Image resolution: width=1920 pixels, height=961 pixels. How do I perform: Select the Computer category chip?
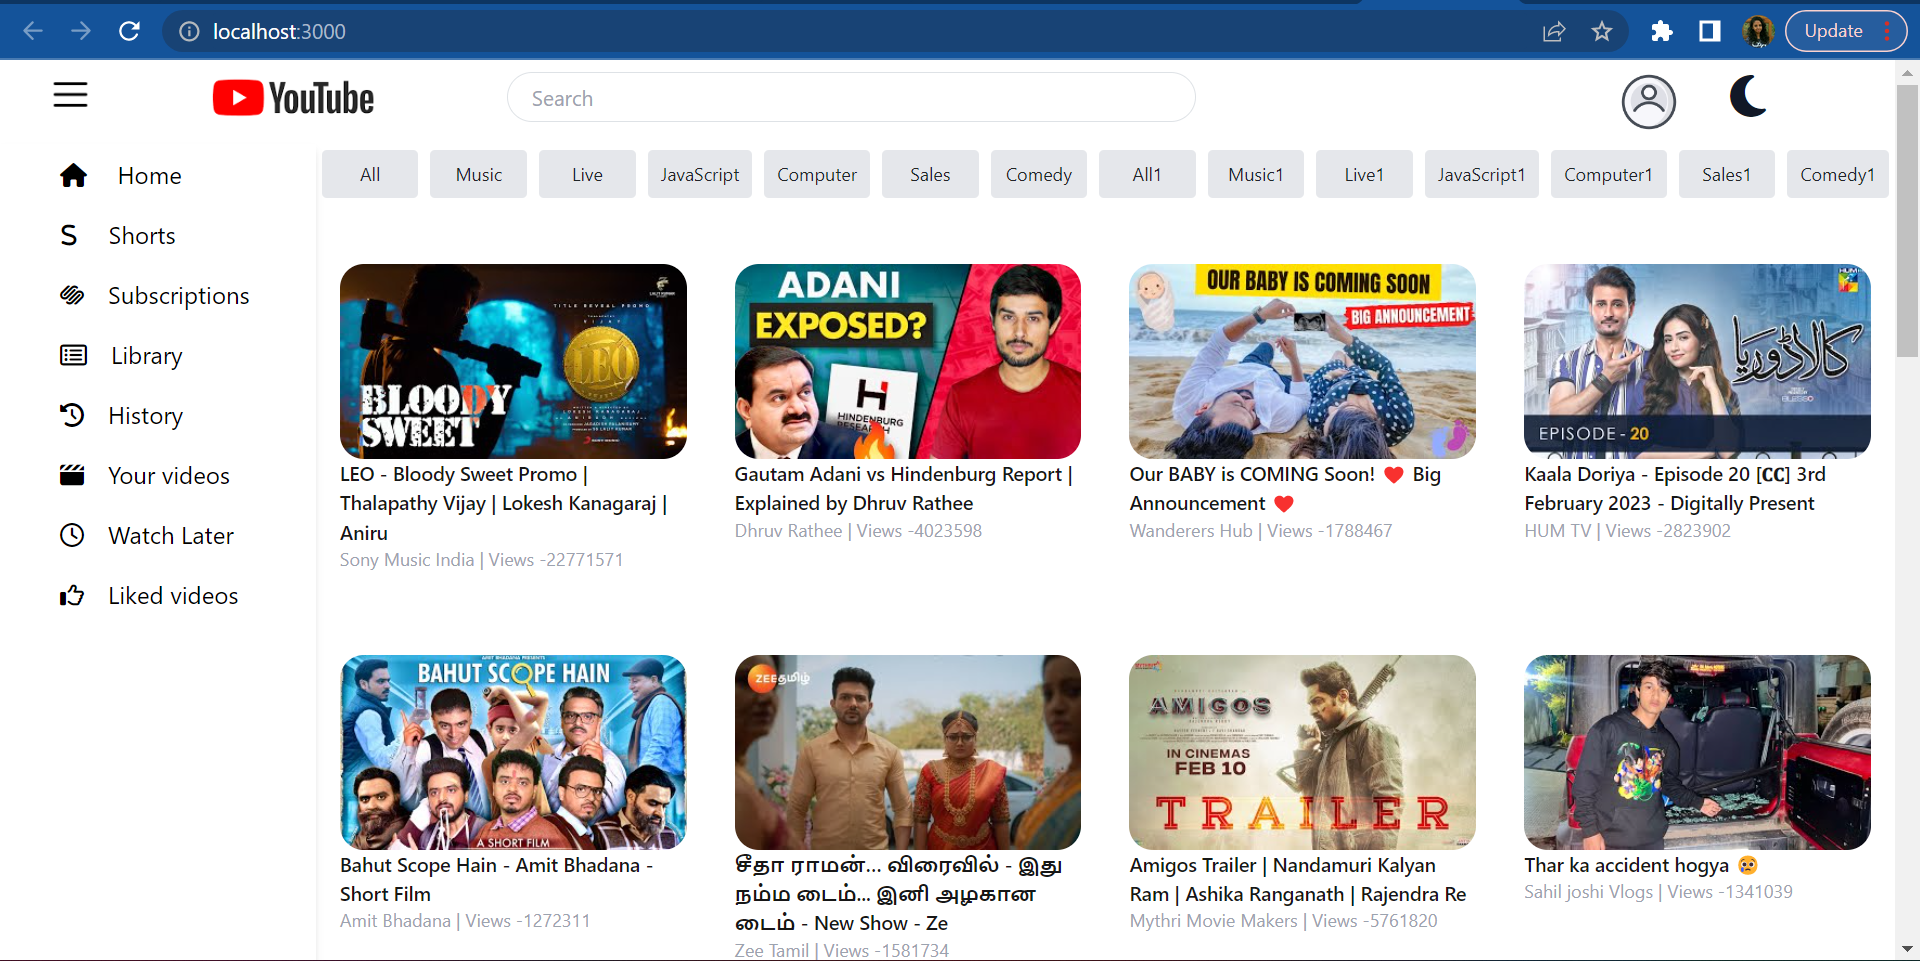[x=817, y=174]
